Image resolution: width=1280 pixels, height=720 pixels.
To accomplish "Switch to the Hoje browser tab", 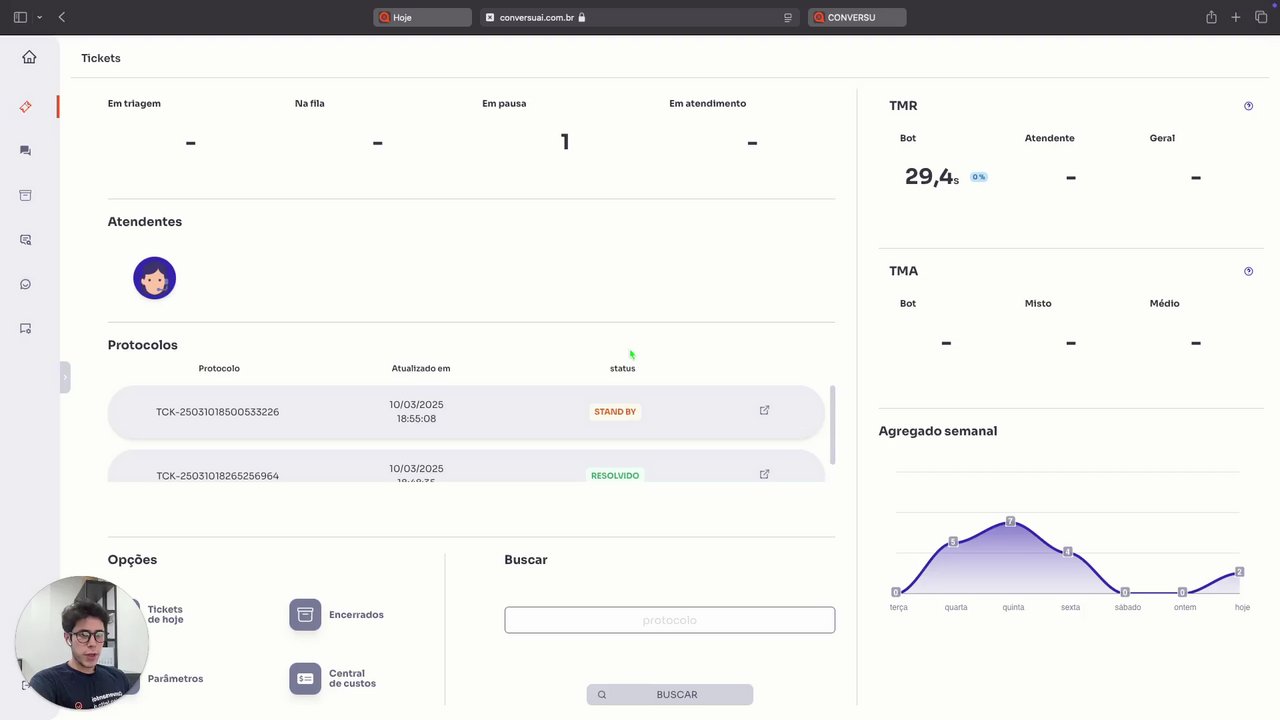I will click(422, 17).
